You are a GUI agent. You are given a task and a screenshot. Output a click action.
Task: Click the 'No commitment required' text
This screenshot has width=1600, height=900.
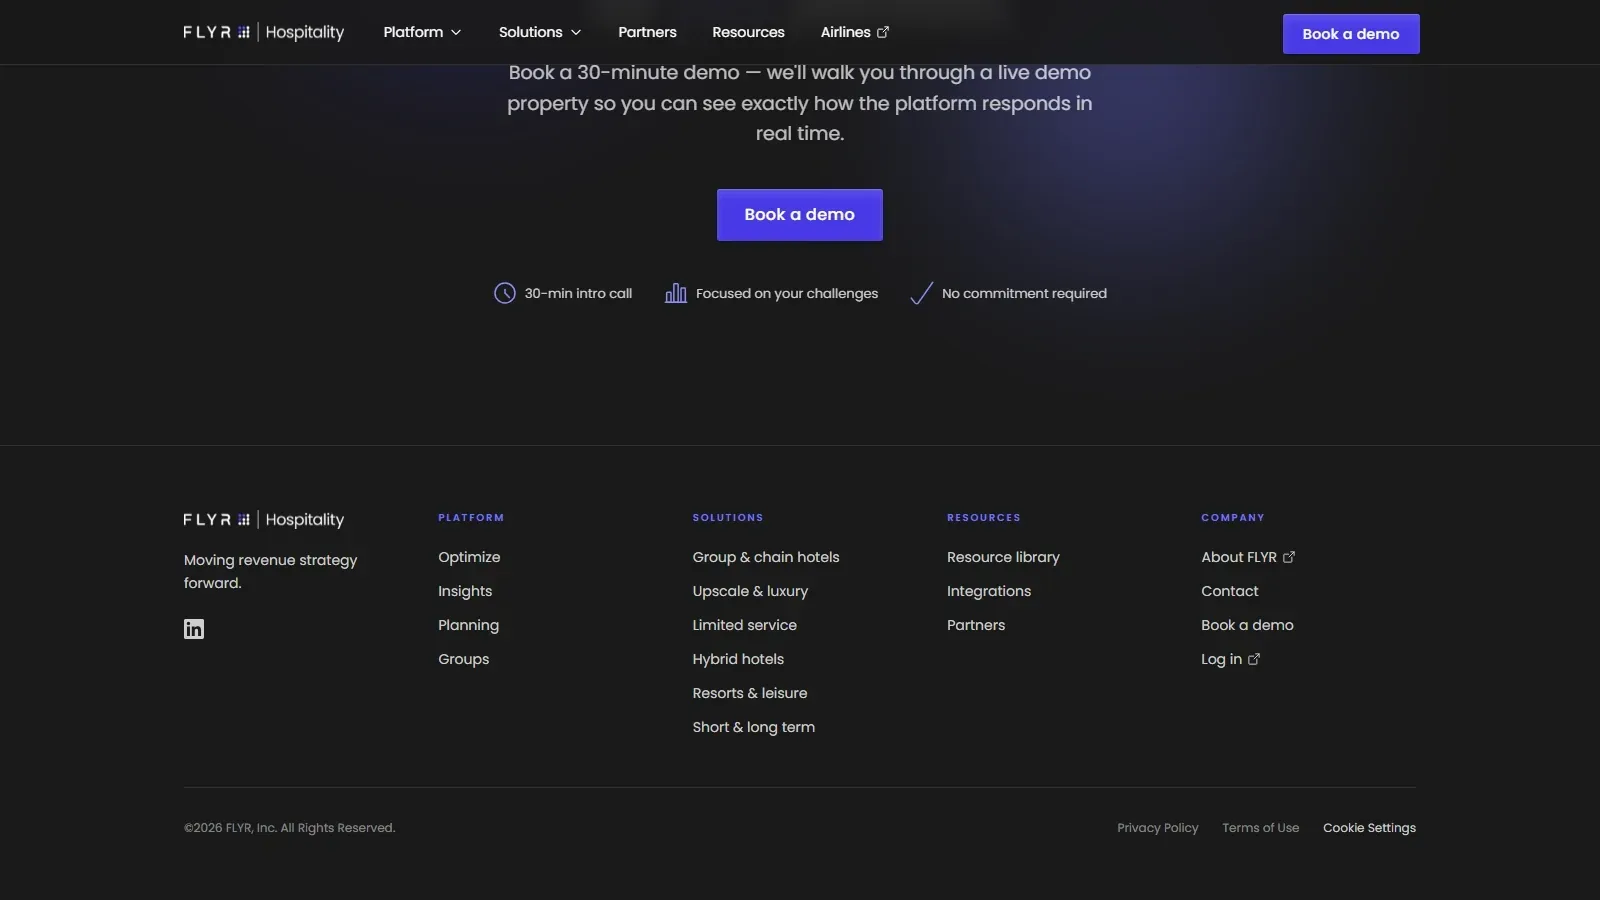coord(1024,293)
